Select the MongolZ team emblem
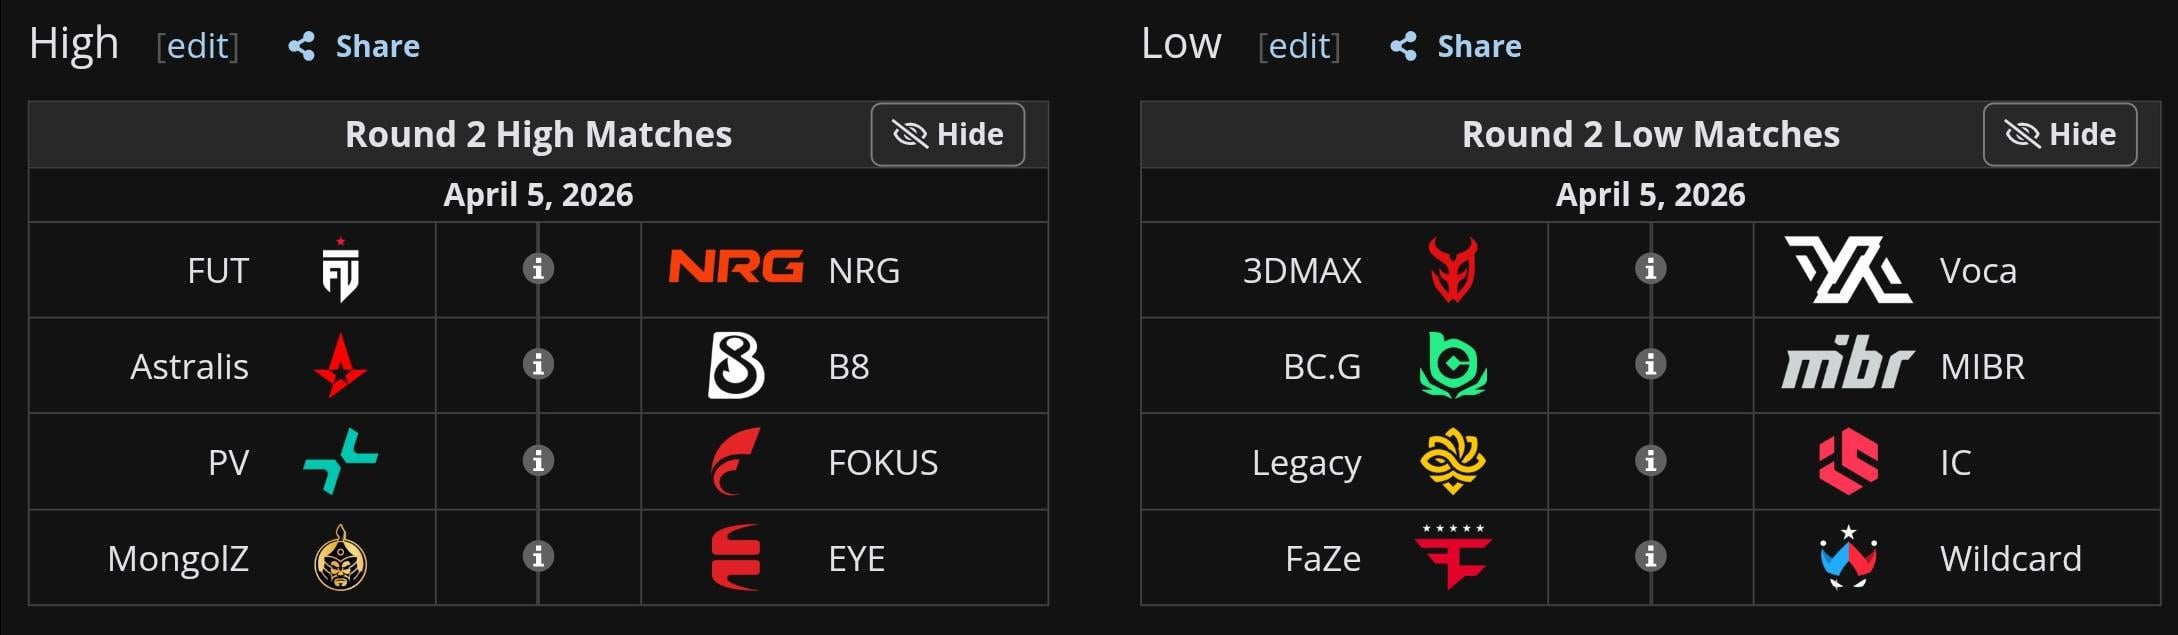Image resolution: width=2178 pixels, height=635 pixels. (x=340, y=558)
